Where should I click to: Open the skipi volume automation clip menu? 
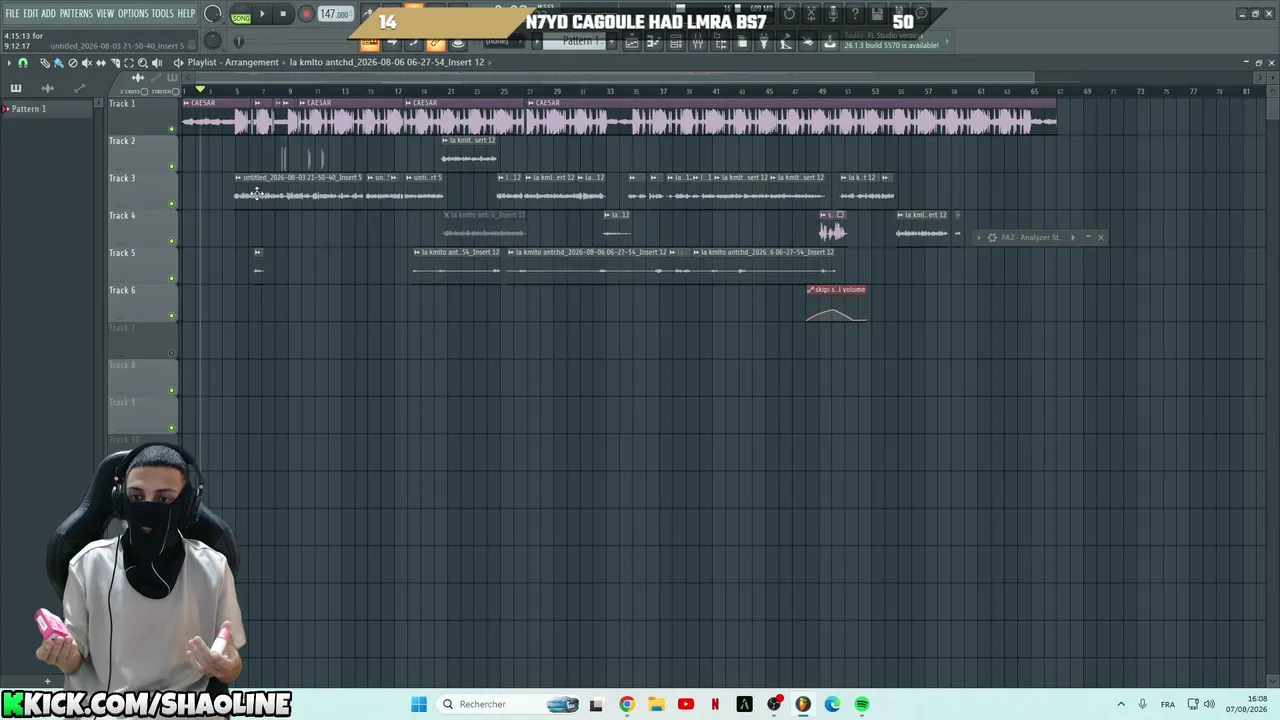coord(811,290)
